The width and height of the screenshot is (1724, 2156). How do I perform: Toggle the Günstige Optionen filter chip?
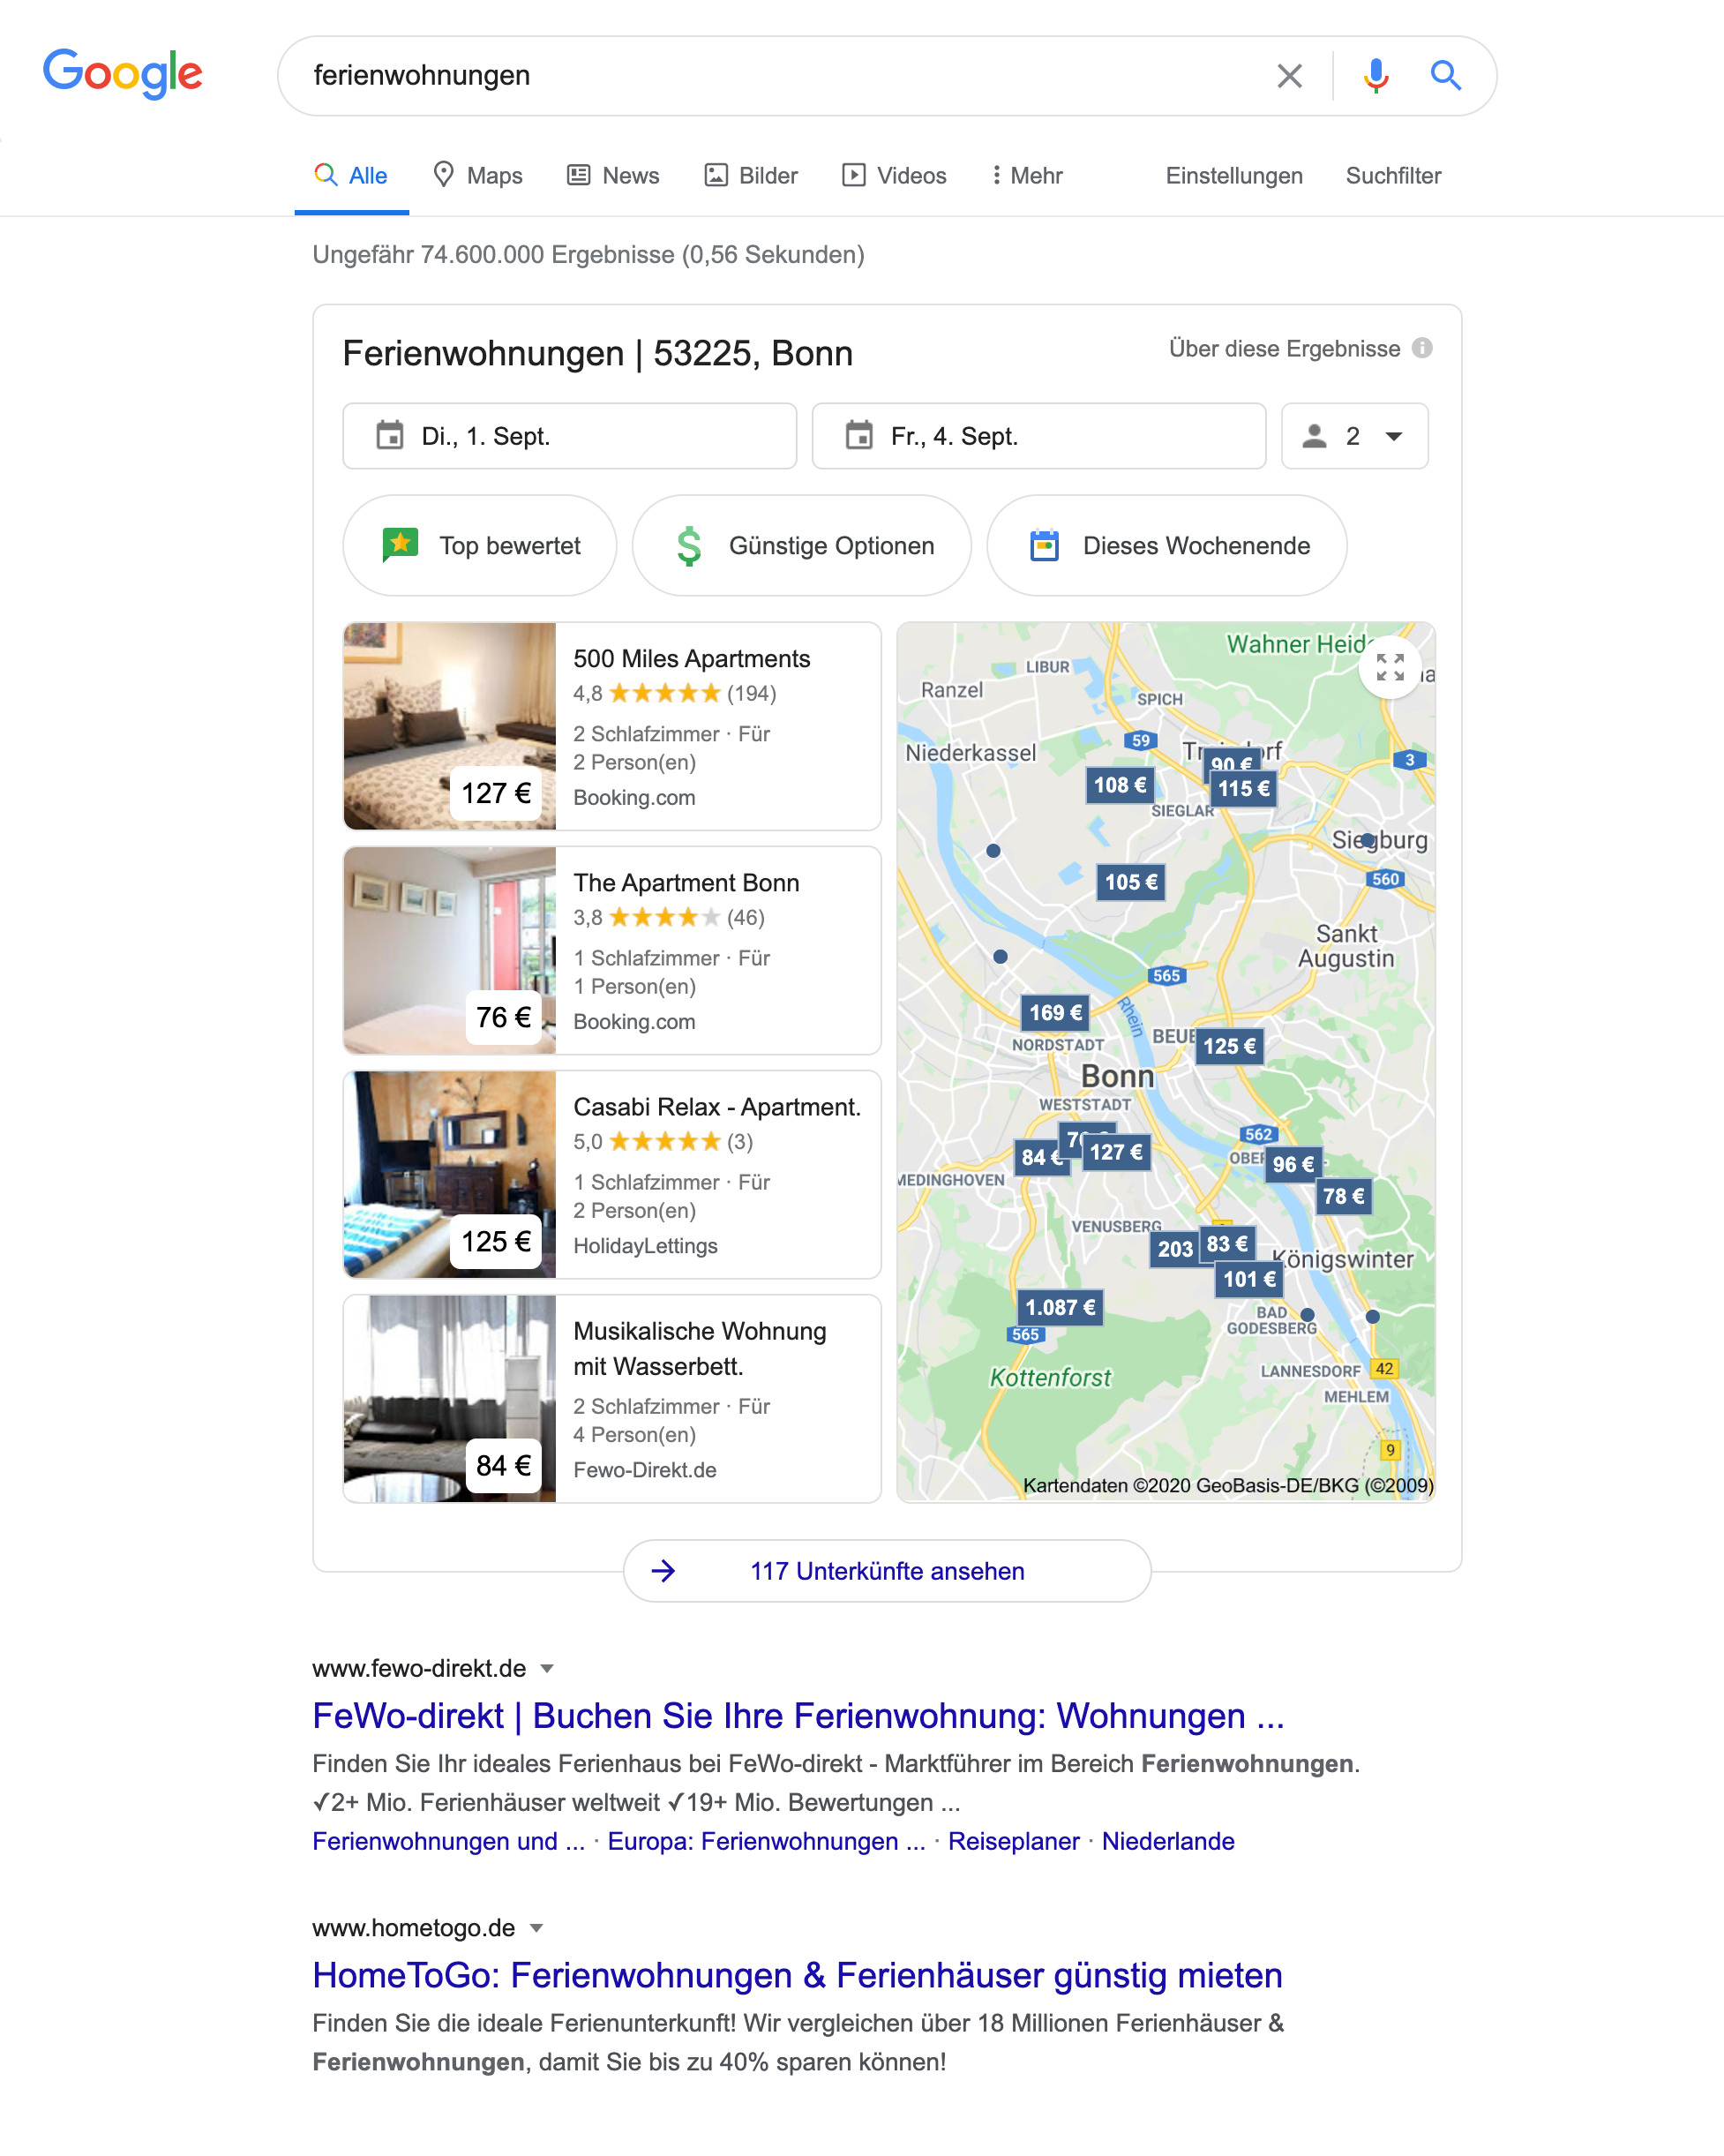tap(801, 546)
